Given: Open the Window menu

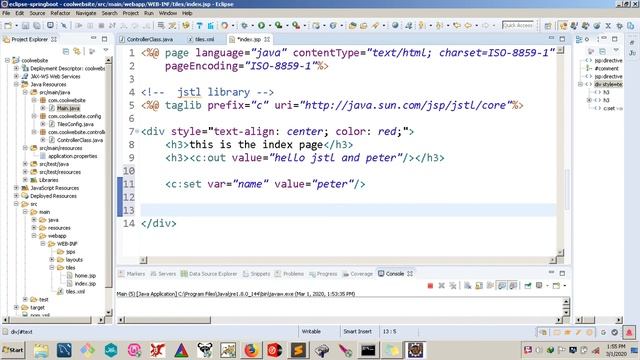Looking at the screenshot, I should [x=168, y=13].
